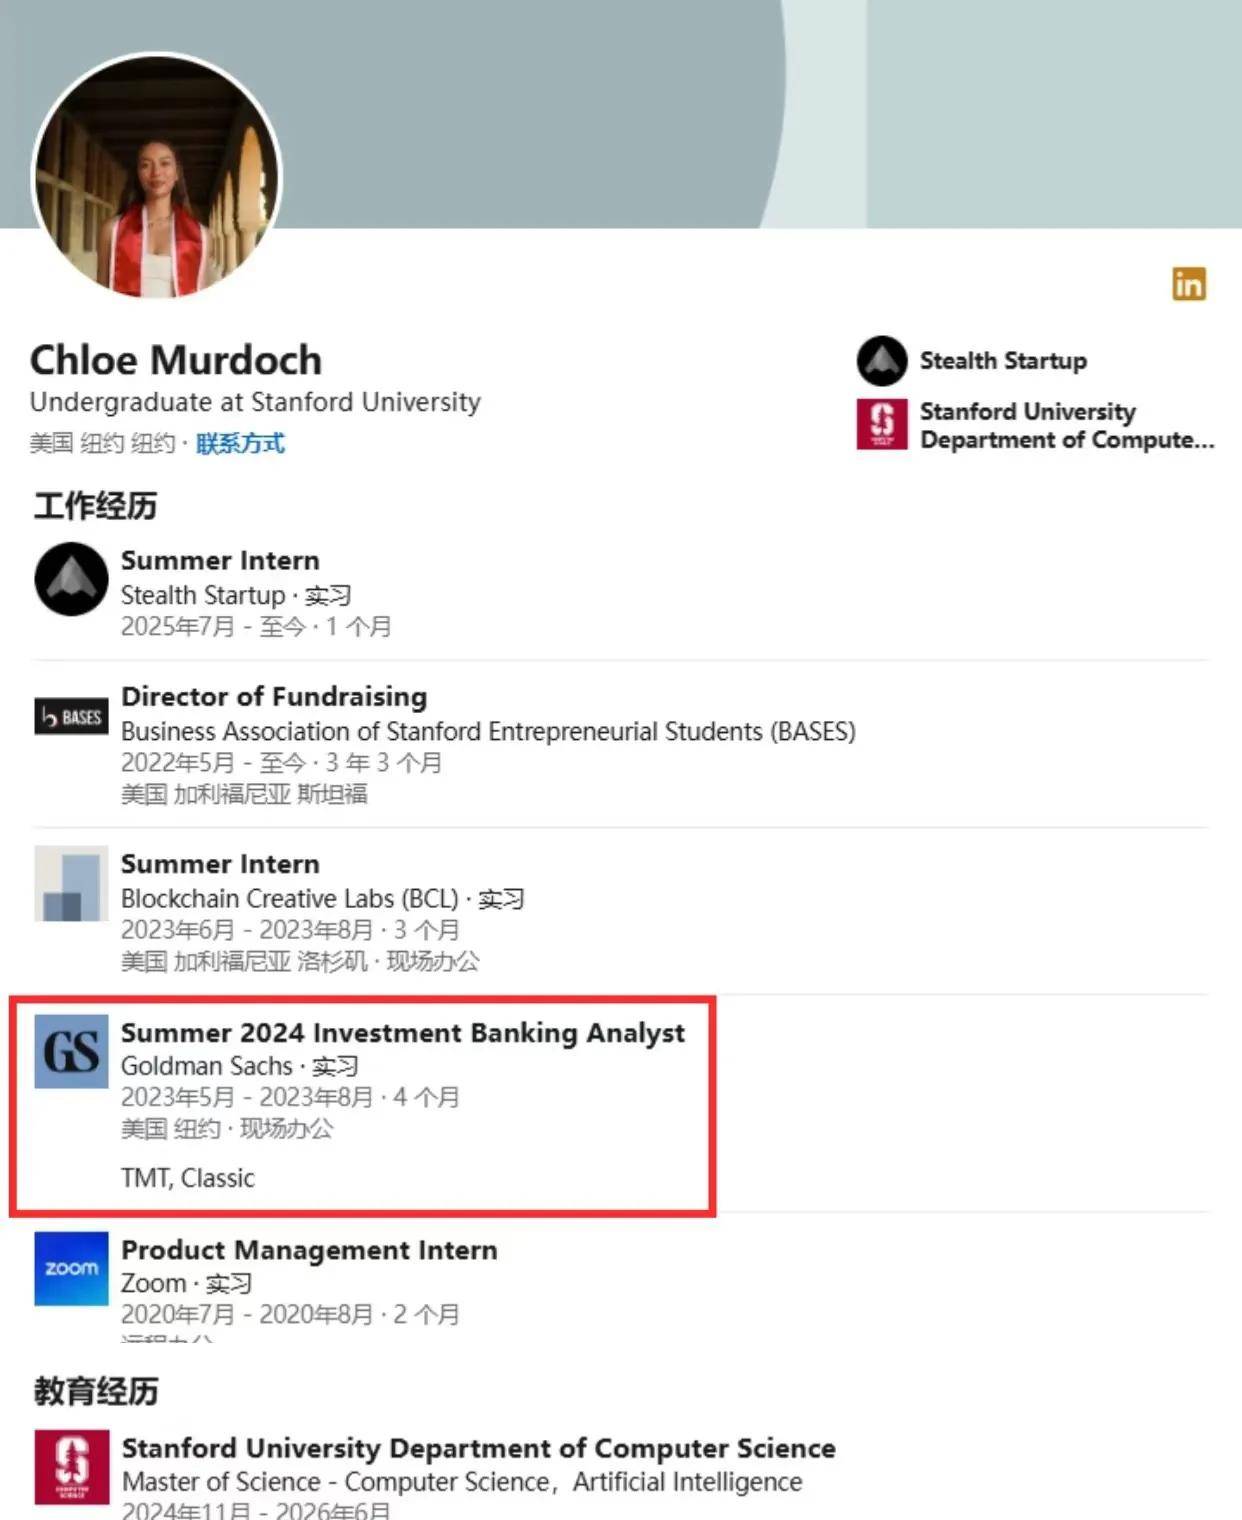Click the BASES organization logo
This screenshot has height=1520, width=1242.
pyautogui.click(x=71, y=717)
